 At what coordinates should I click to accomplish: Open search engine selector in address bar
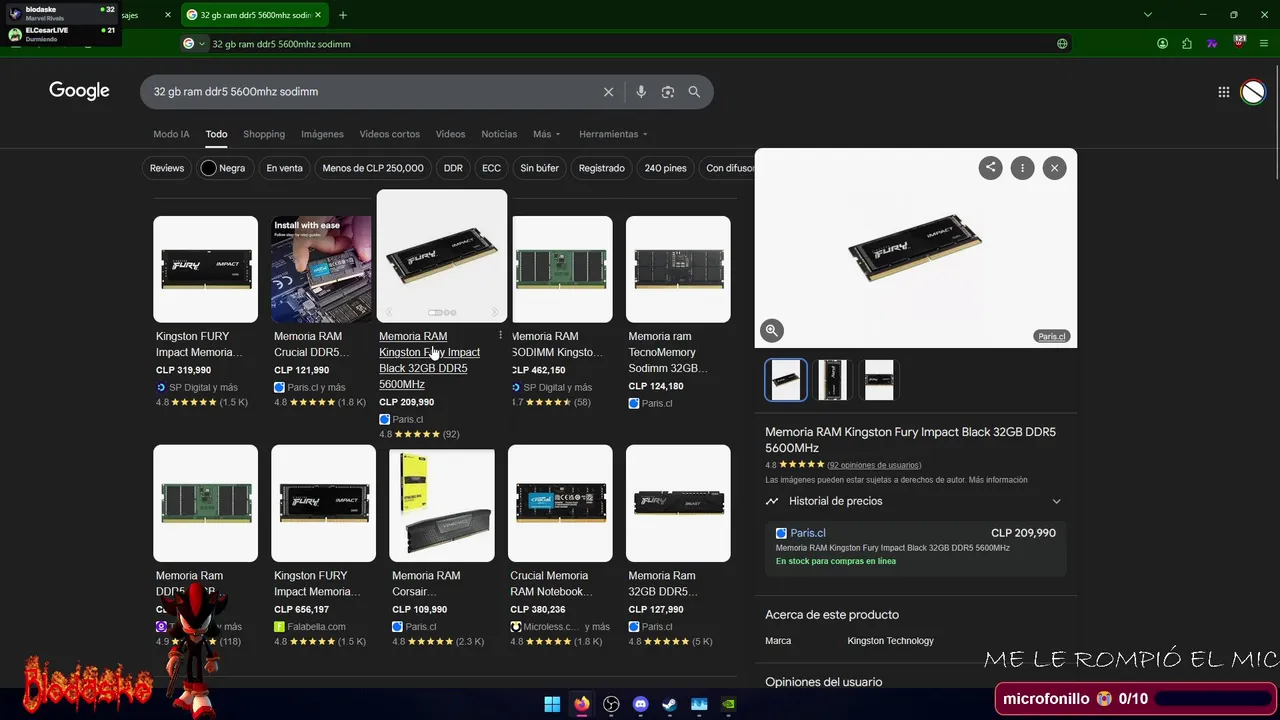click(194, 44)
